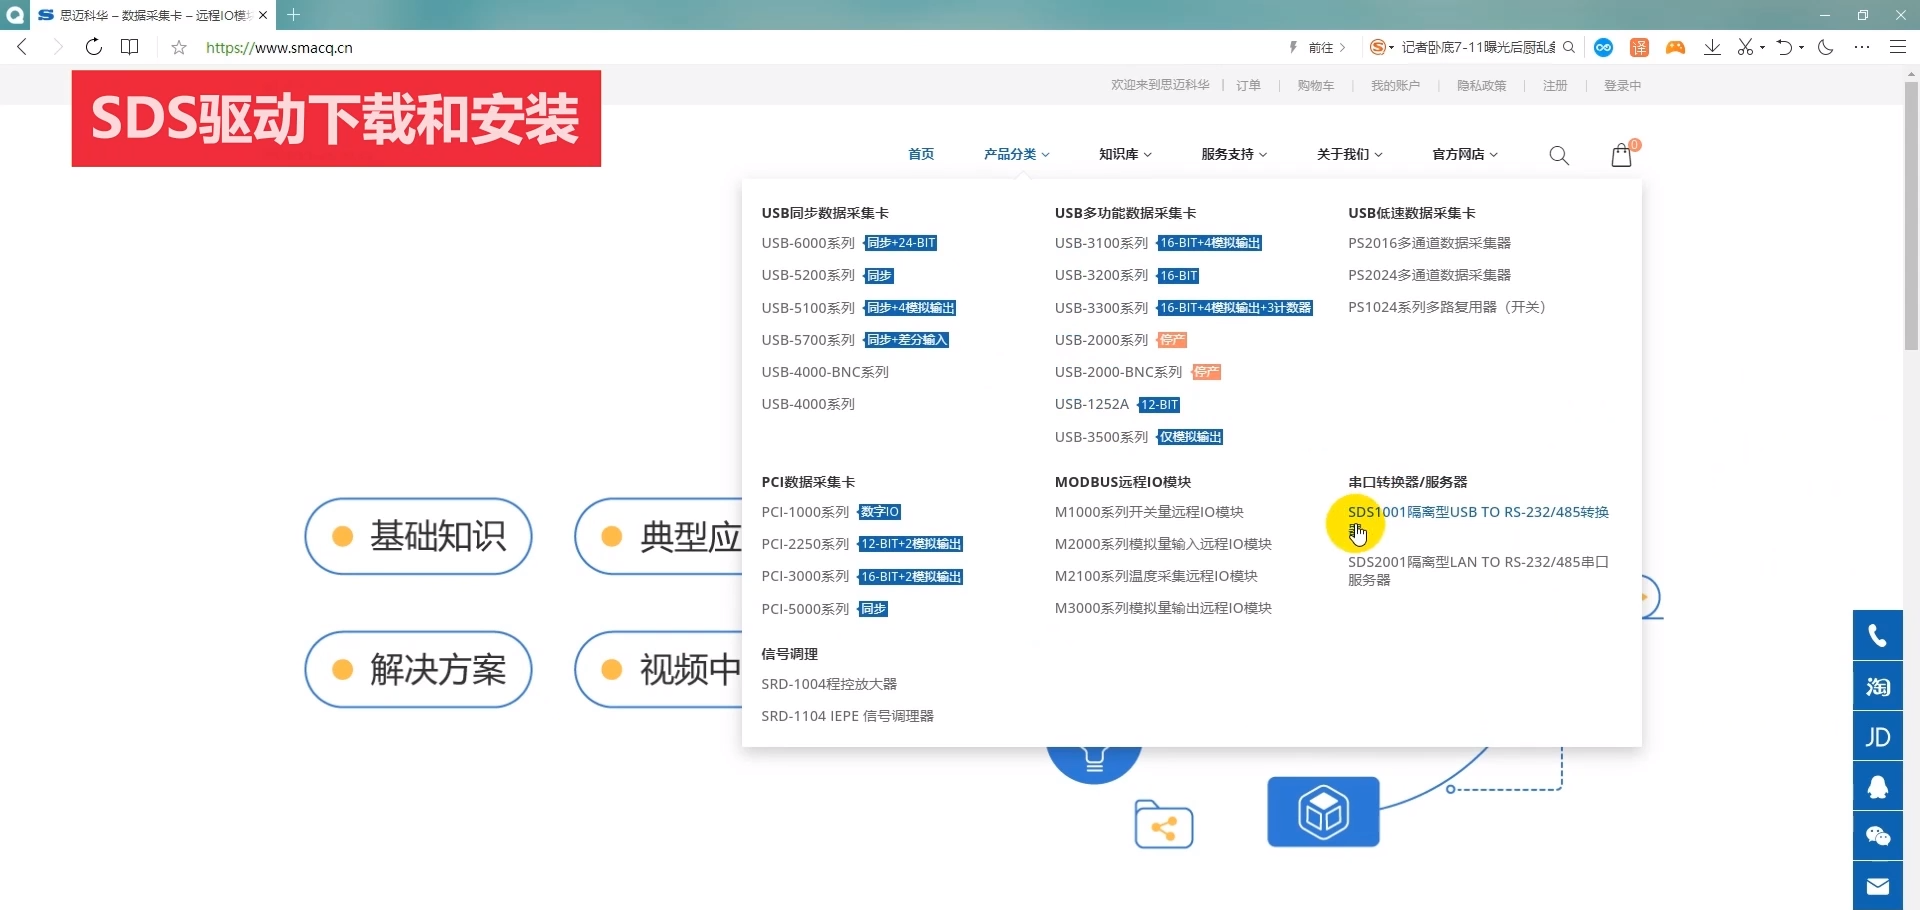The image size is (1920, 910).
Task: Select USB-5100系列 menu entry
Action: (808, 308)
